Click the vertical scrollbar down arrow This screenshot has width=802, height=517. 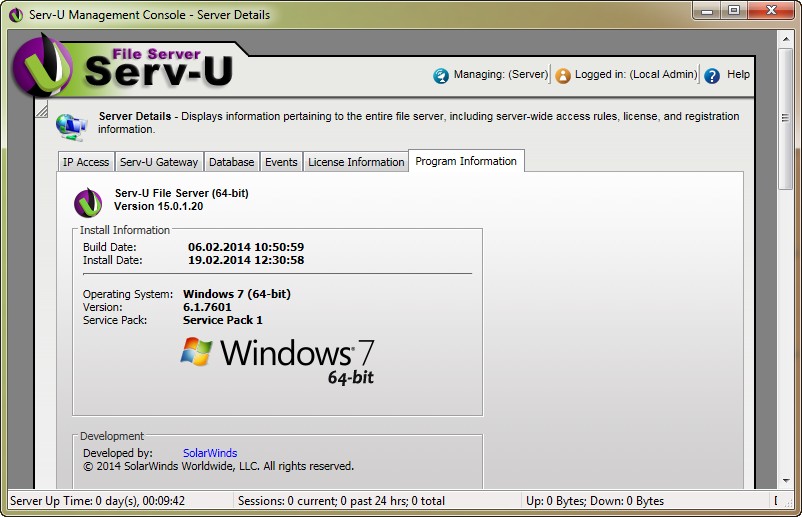point(786,481)
